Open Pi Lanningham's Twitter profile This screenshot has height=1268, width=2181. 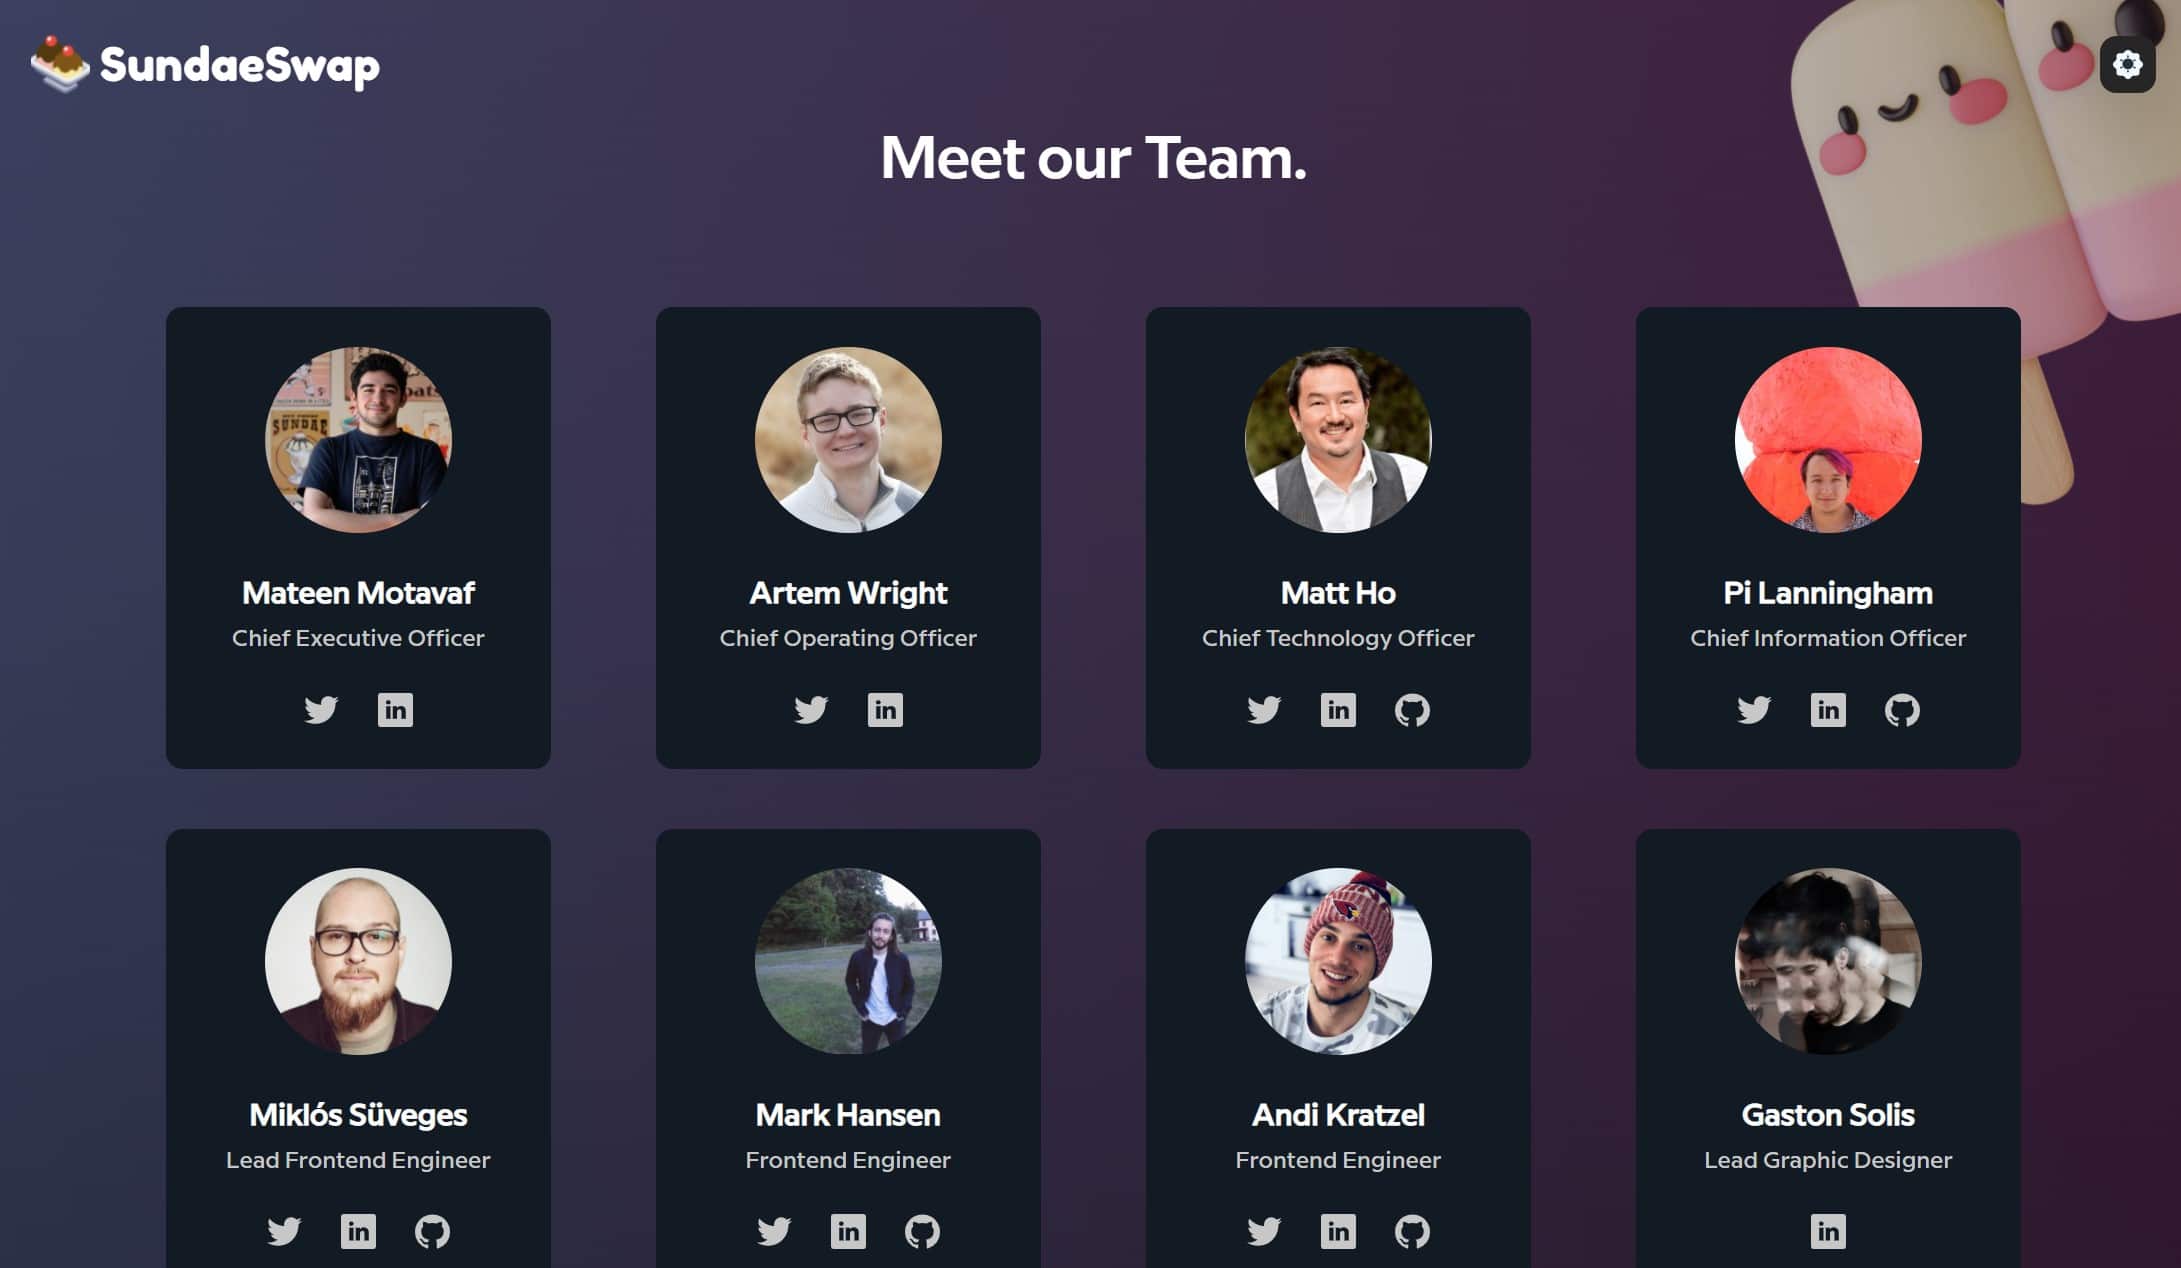point(1754,710)
